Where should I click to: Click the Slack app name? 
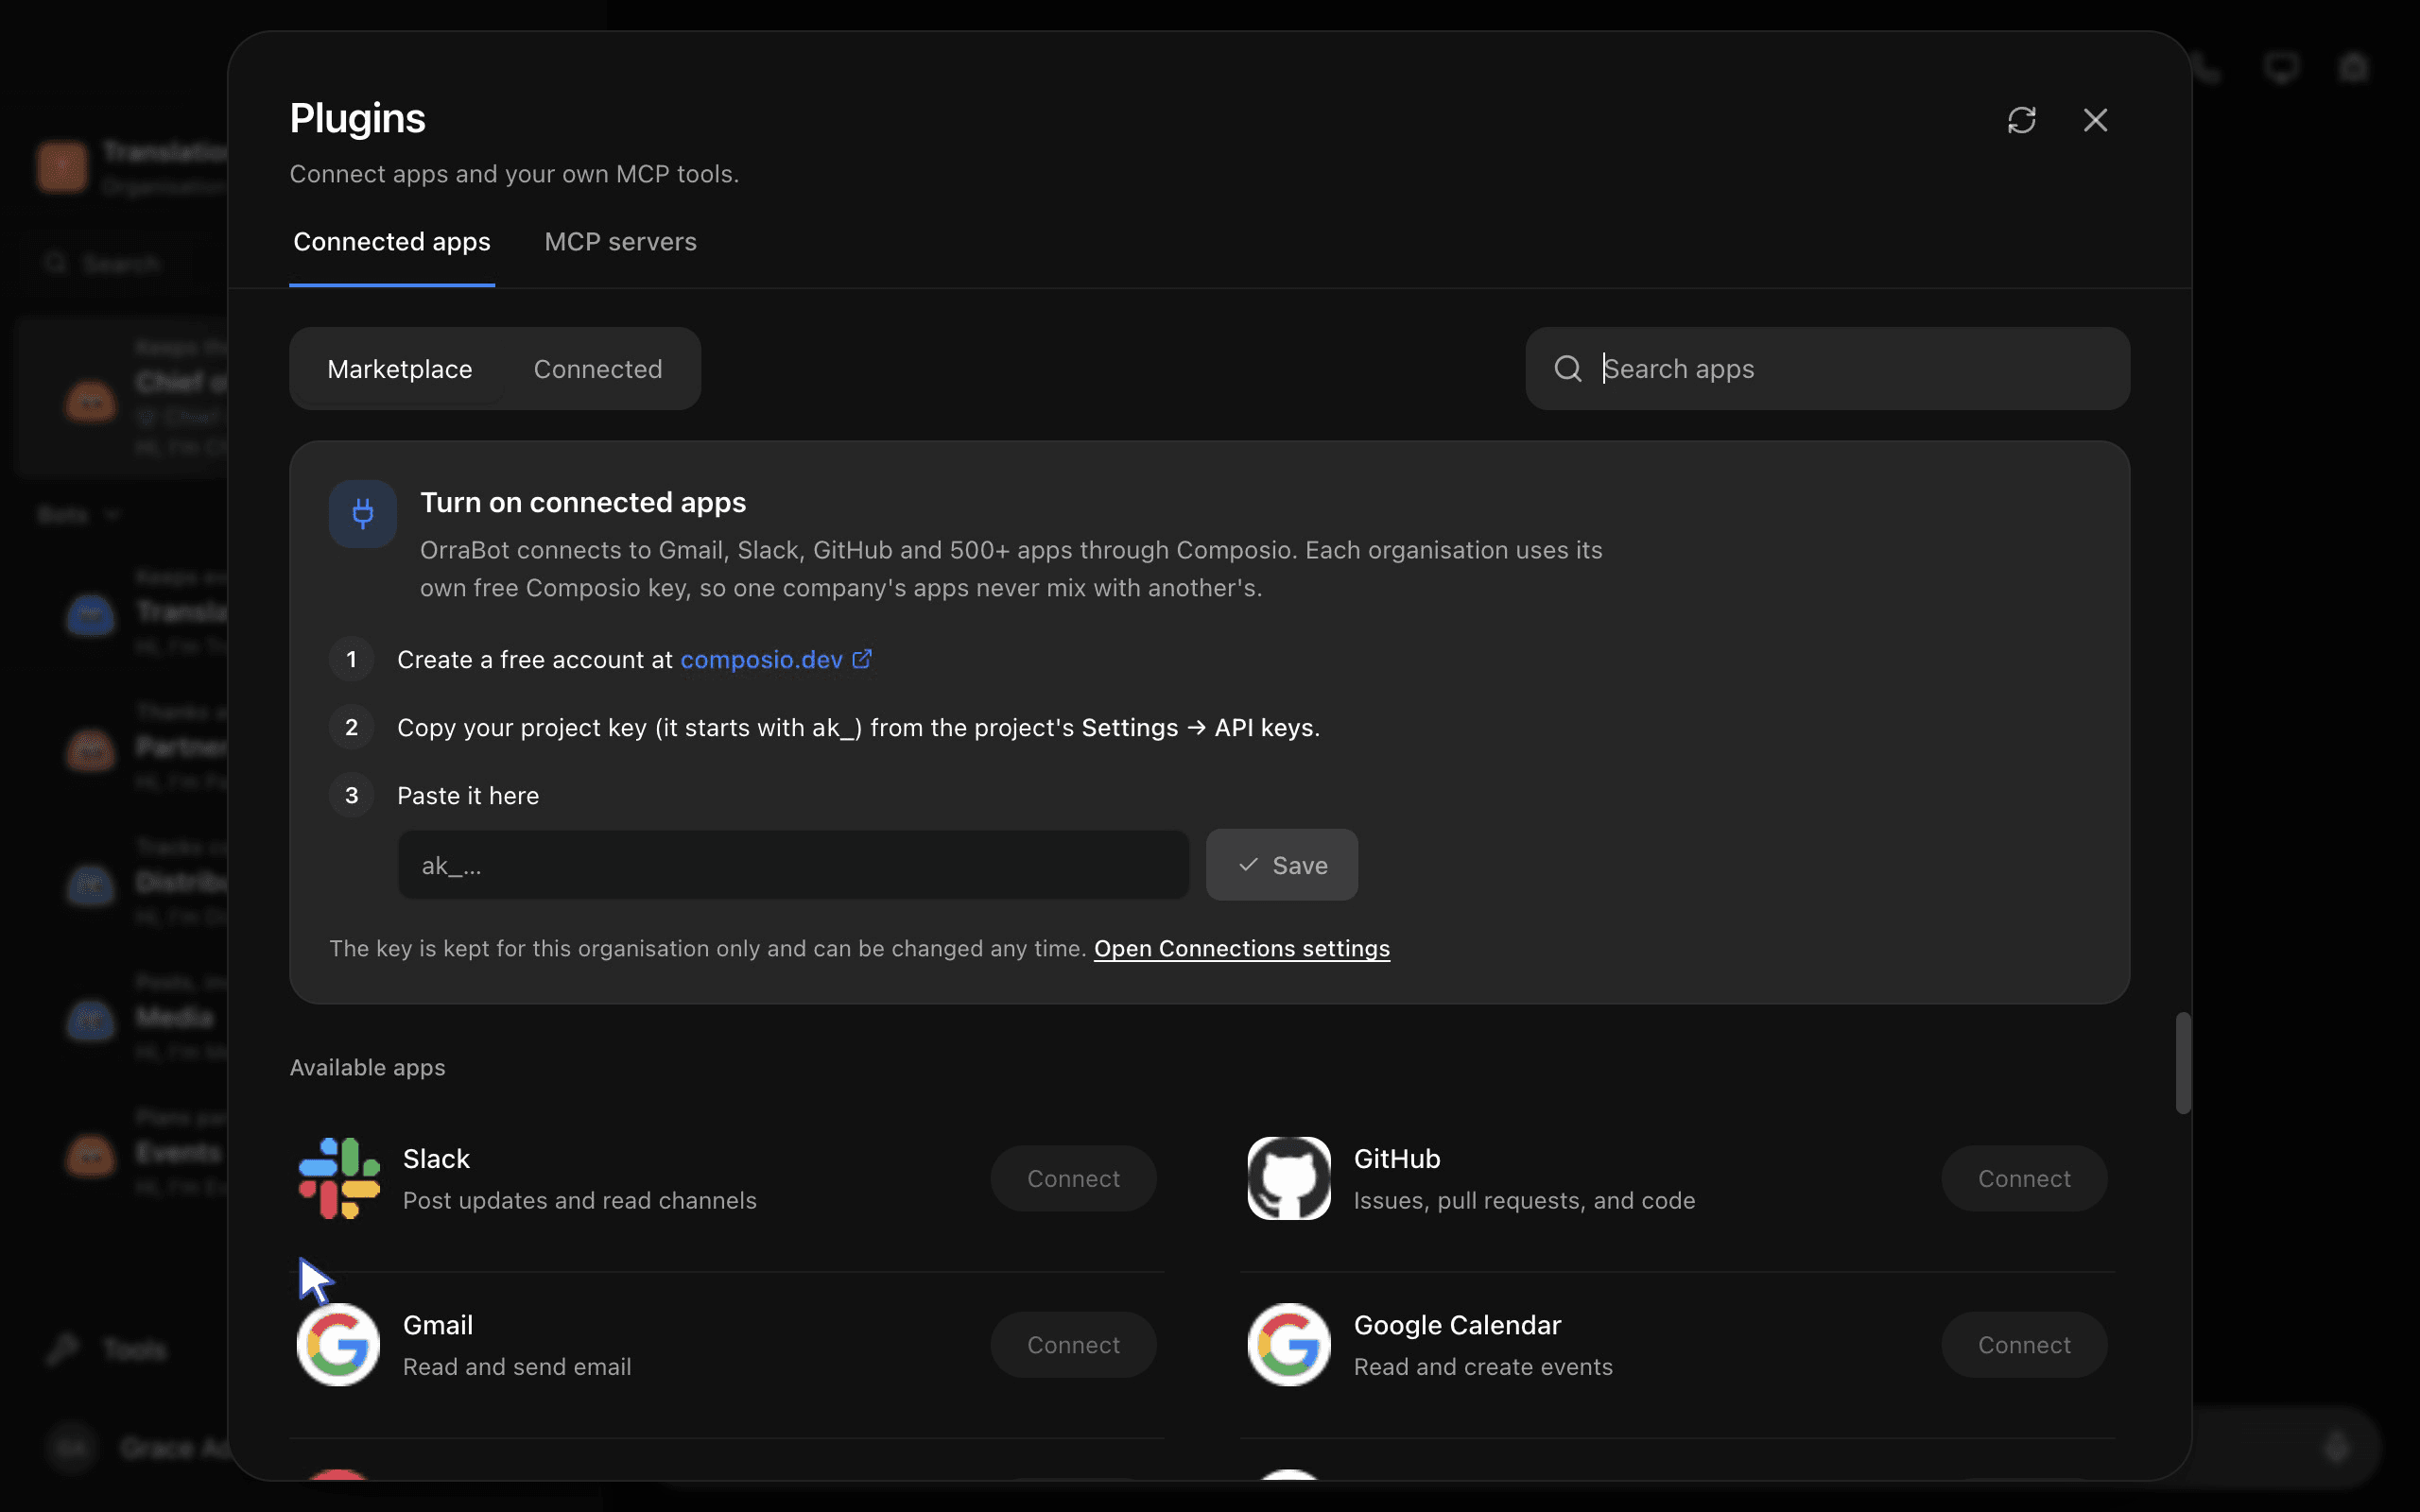pyautogui.click(x=436, y=1158)
